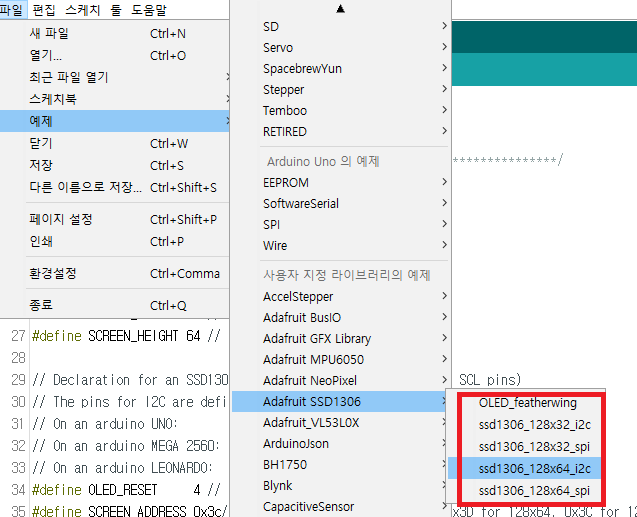
Task: Open SPI examples submenu
Action: pos(340,225)
